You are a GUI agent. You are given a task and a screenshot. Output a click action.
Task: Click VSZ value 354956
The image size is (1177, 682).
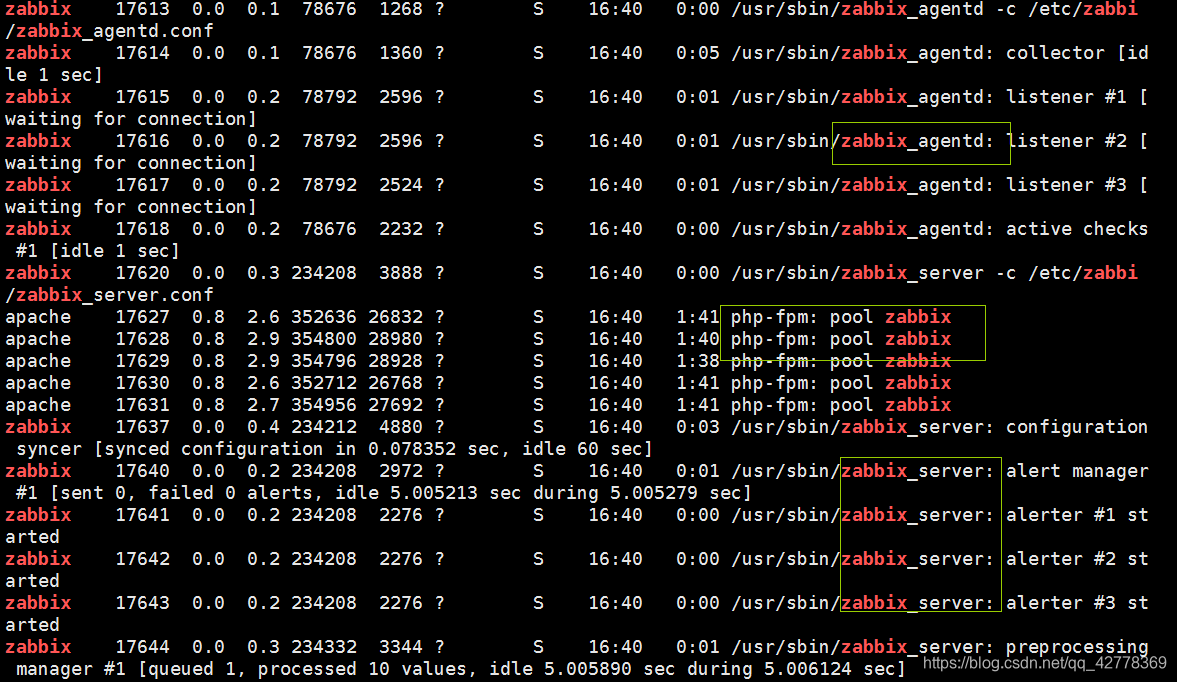tap(324, 405)
